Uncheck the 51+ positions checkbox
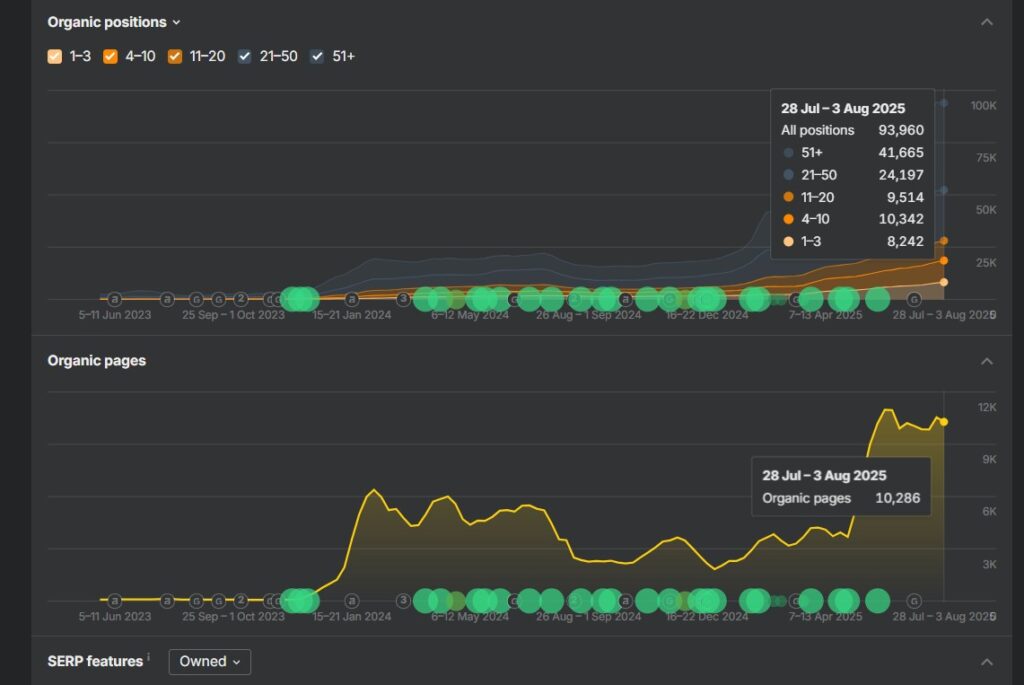Image resolution: width=1024 pixels, height=685 pixels. point(317,56)
